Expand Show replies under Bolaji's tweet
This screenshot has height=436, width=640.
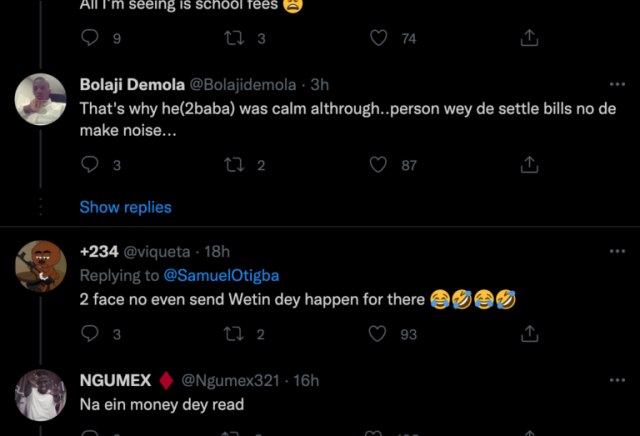coord(125,207)
